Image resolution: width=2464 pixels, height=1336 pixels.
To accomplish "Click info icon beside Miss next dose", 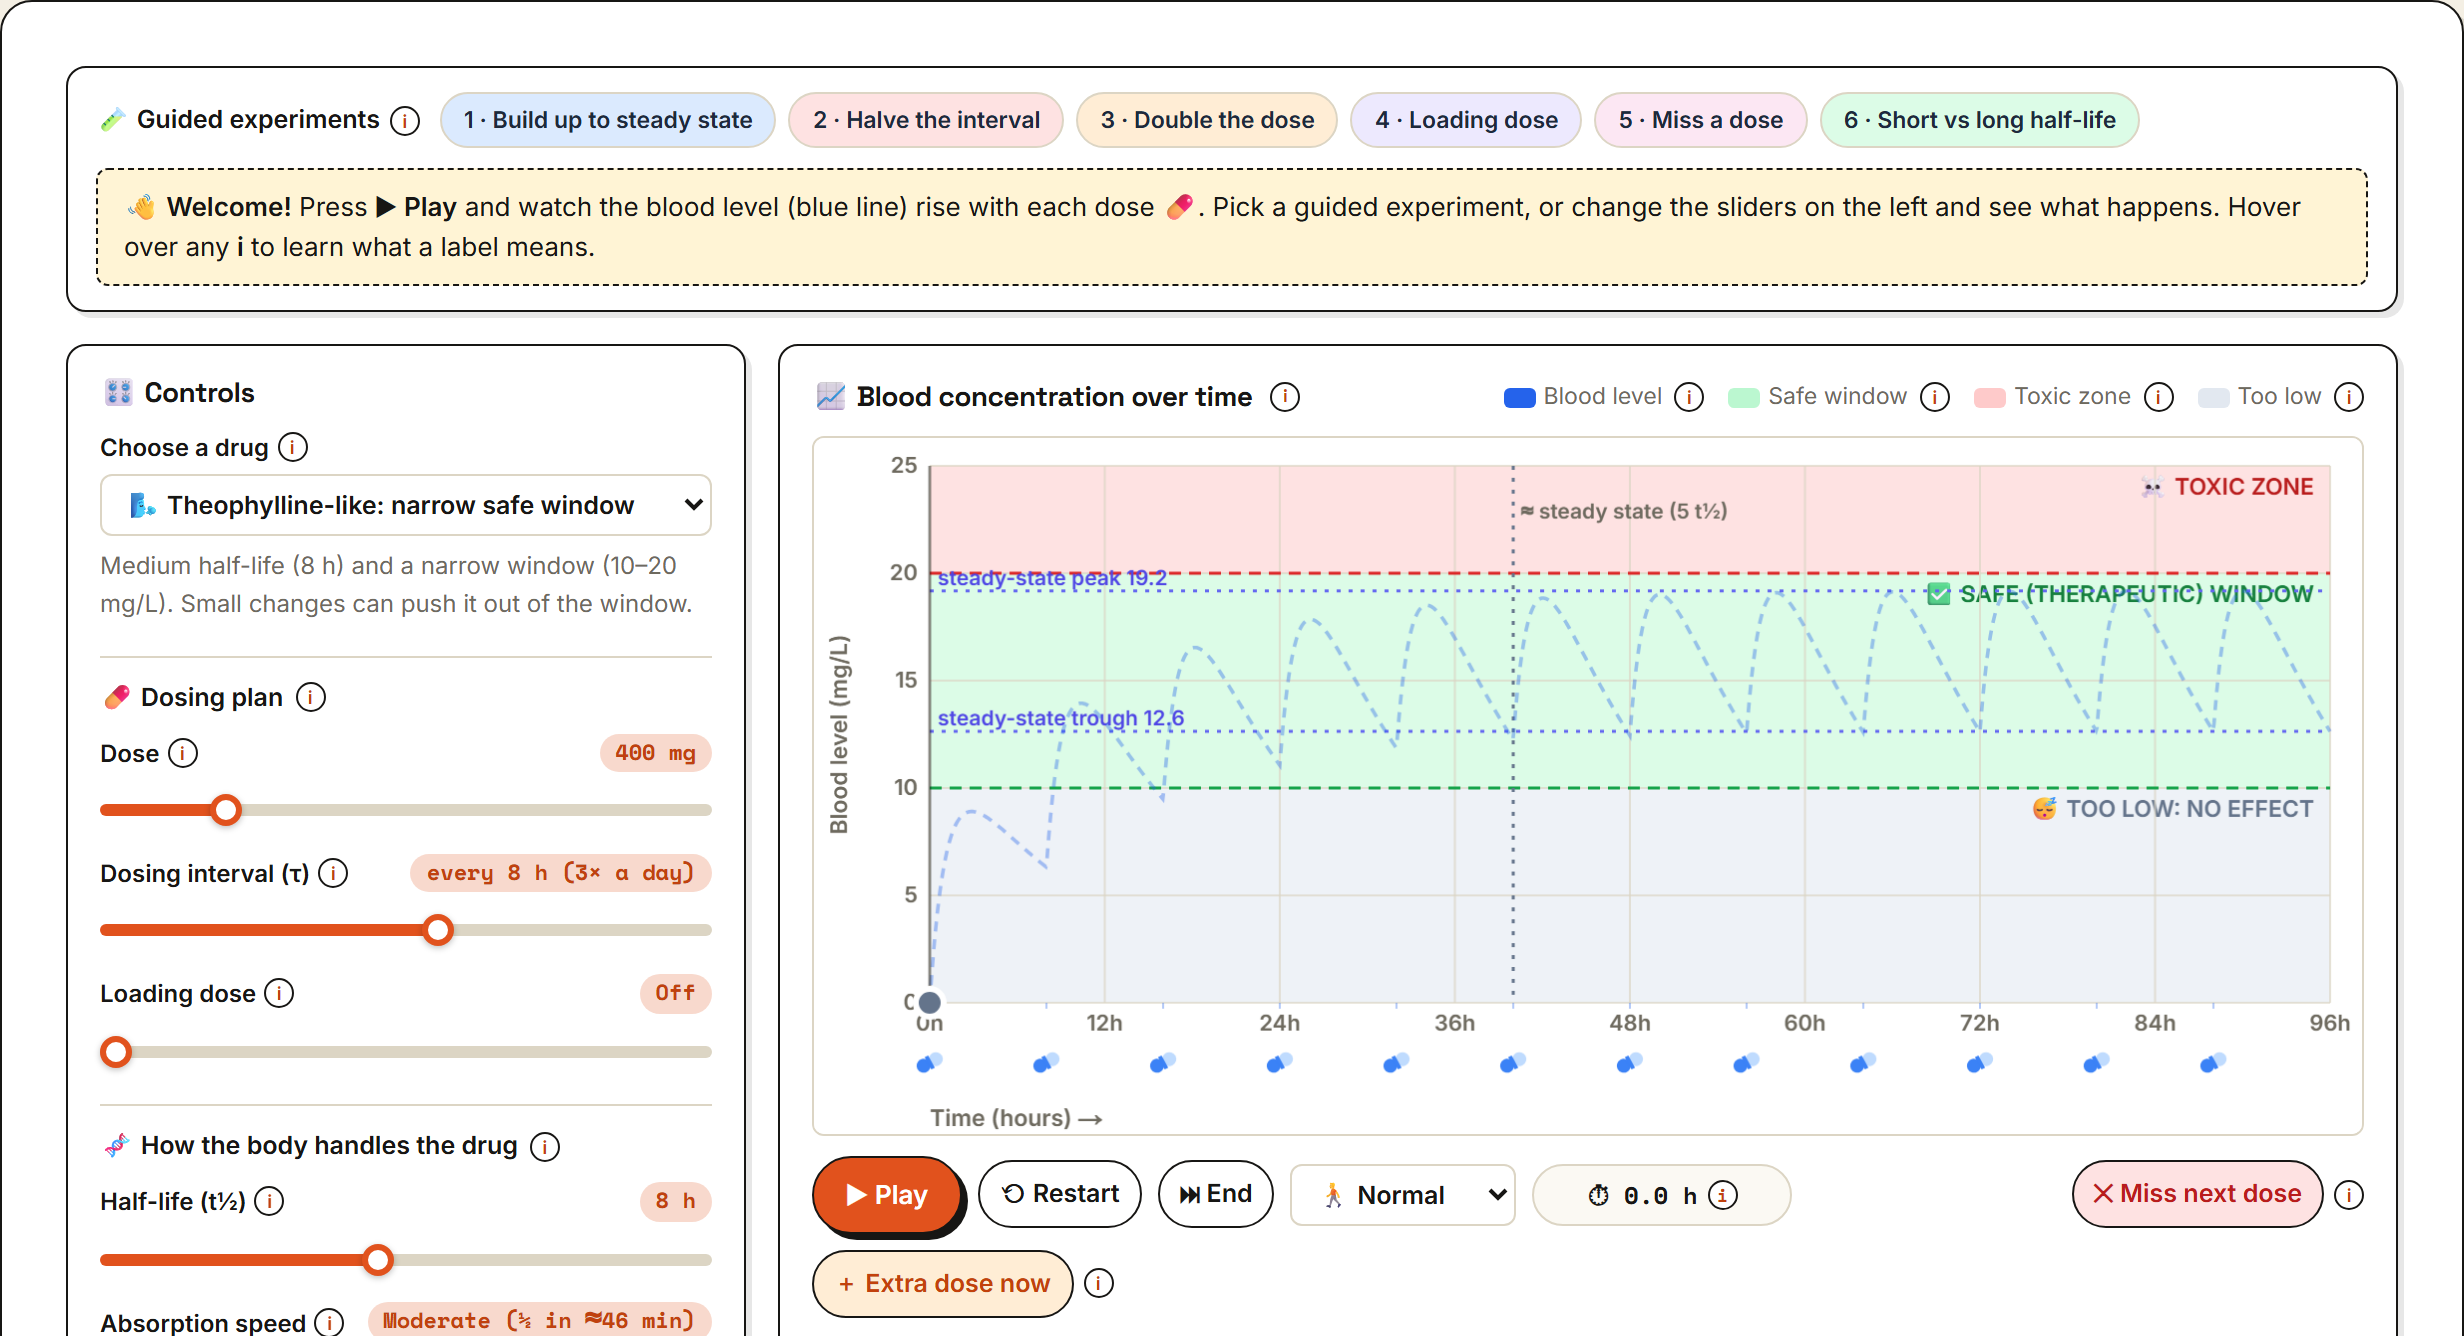I will click(x=2349, y=1194).
